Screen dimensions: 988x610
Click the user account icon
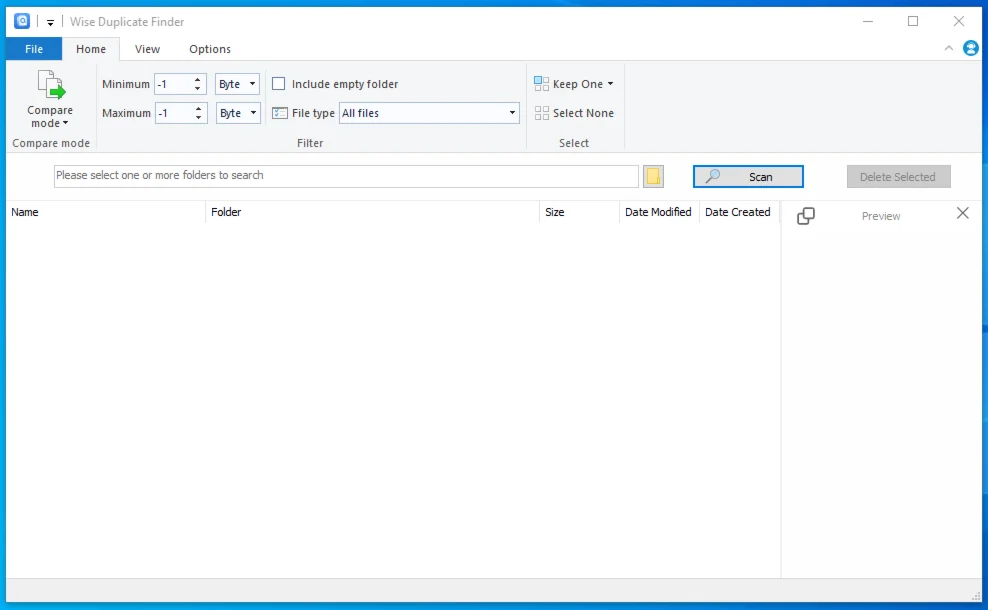[x=971, y=48]
